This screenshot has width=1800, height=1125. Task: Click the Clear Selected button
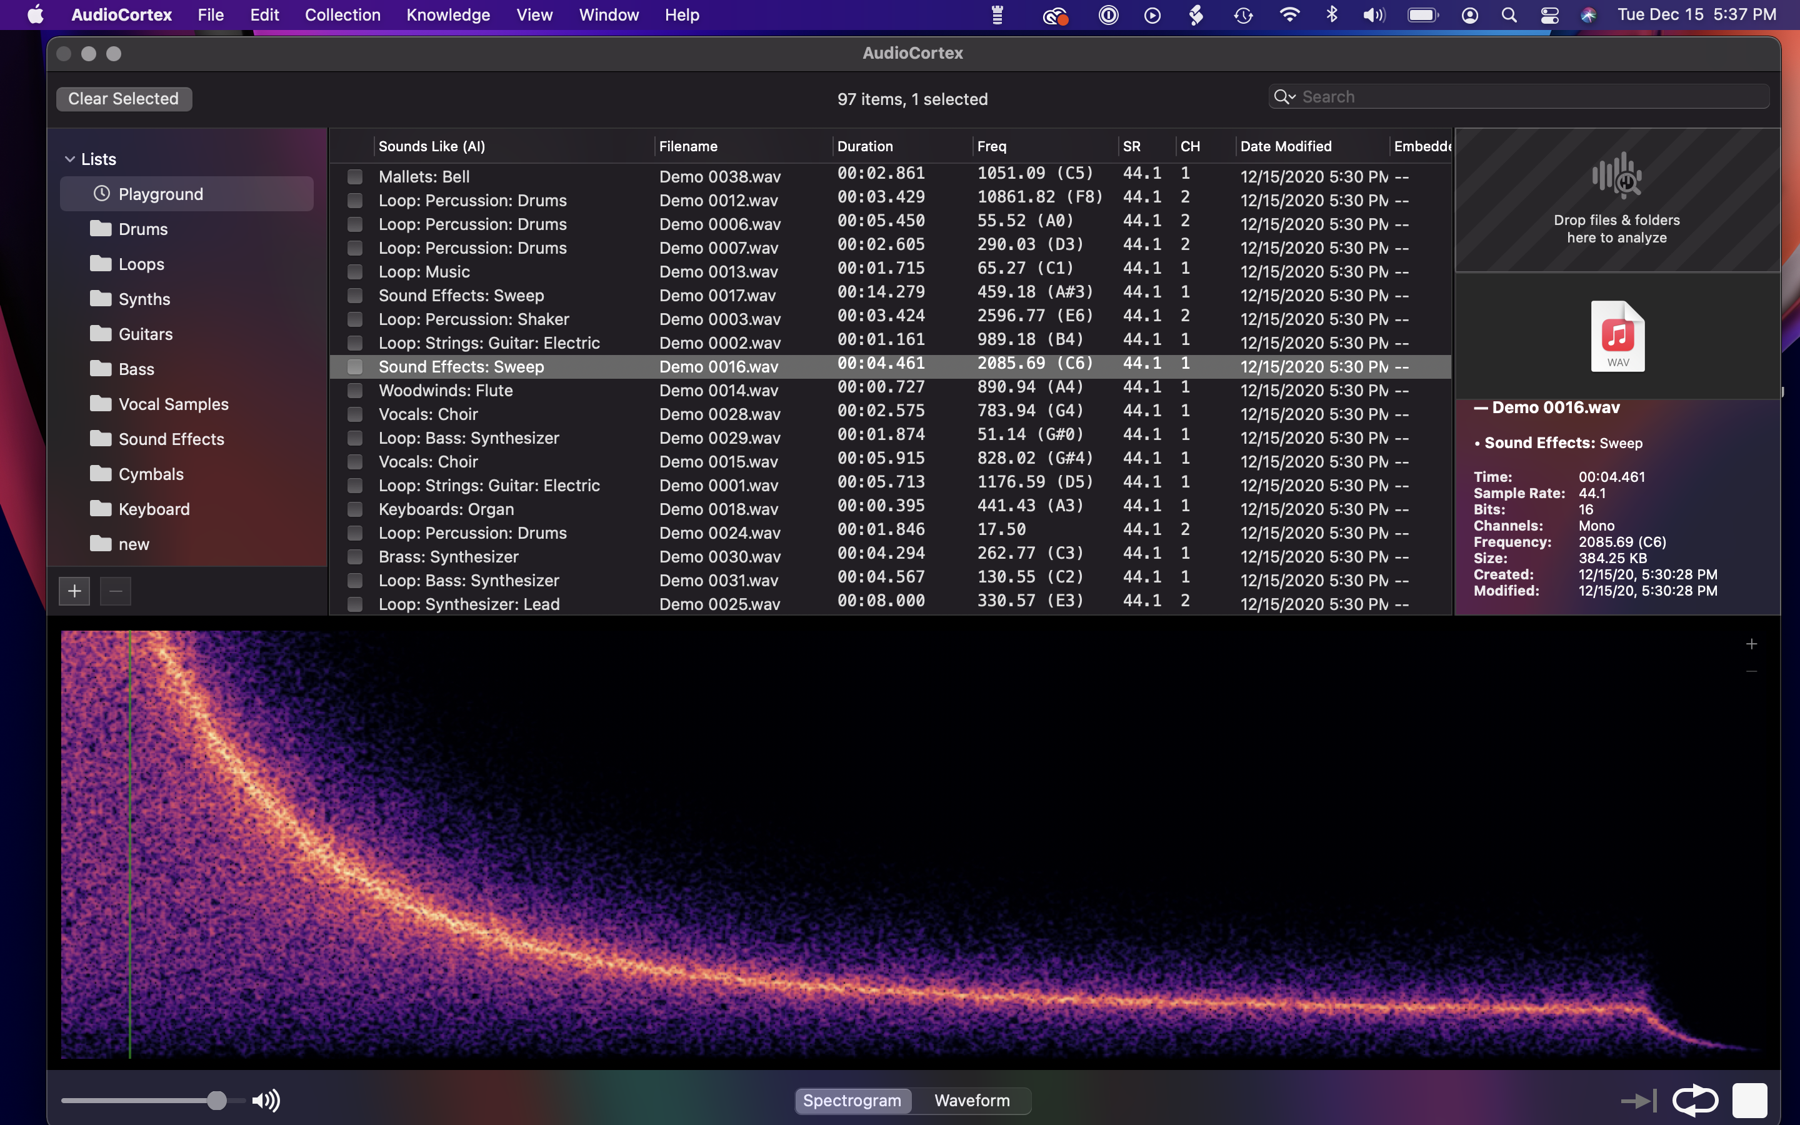click(123, 99)
